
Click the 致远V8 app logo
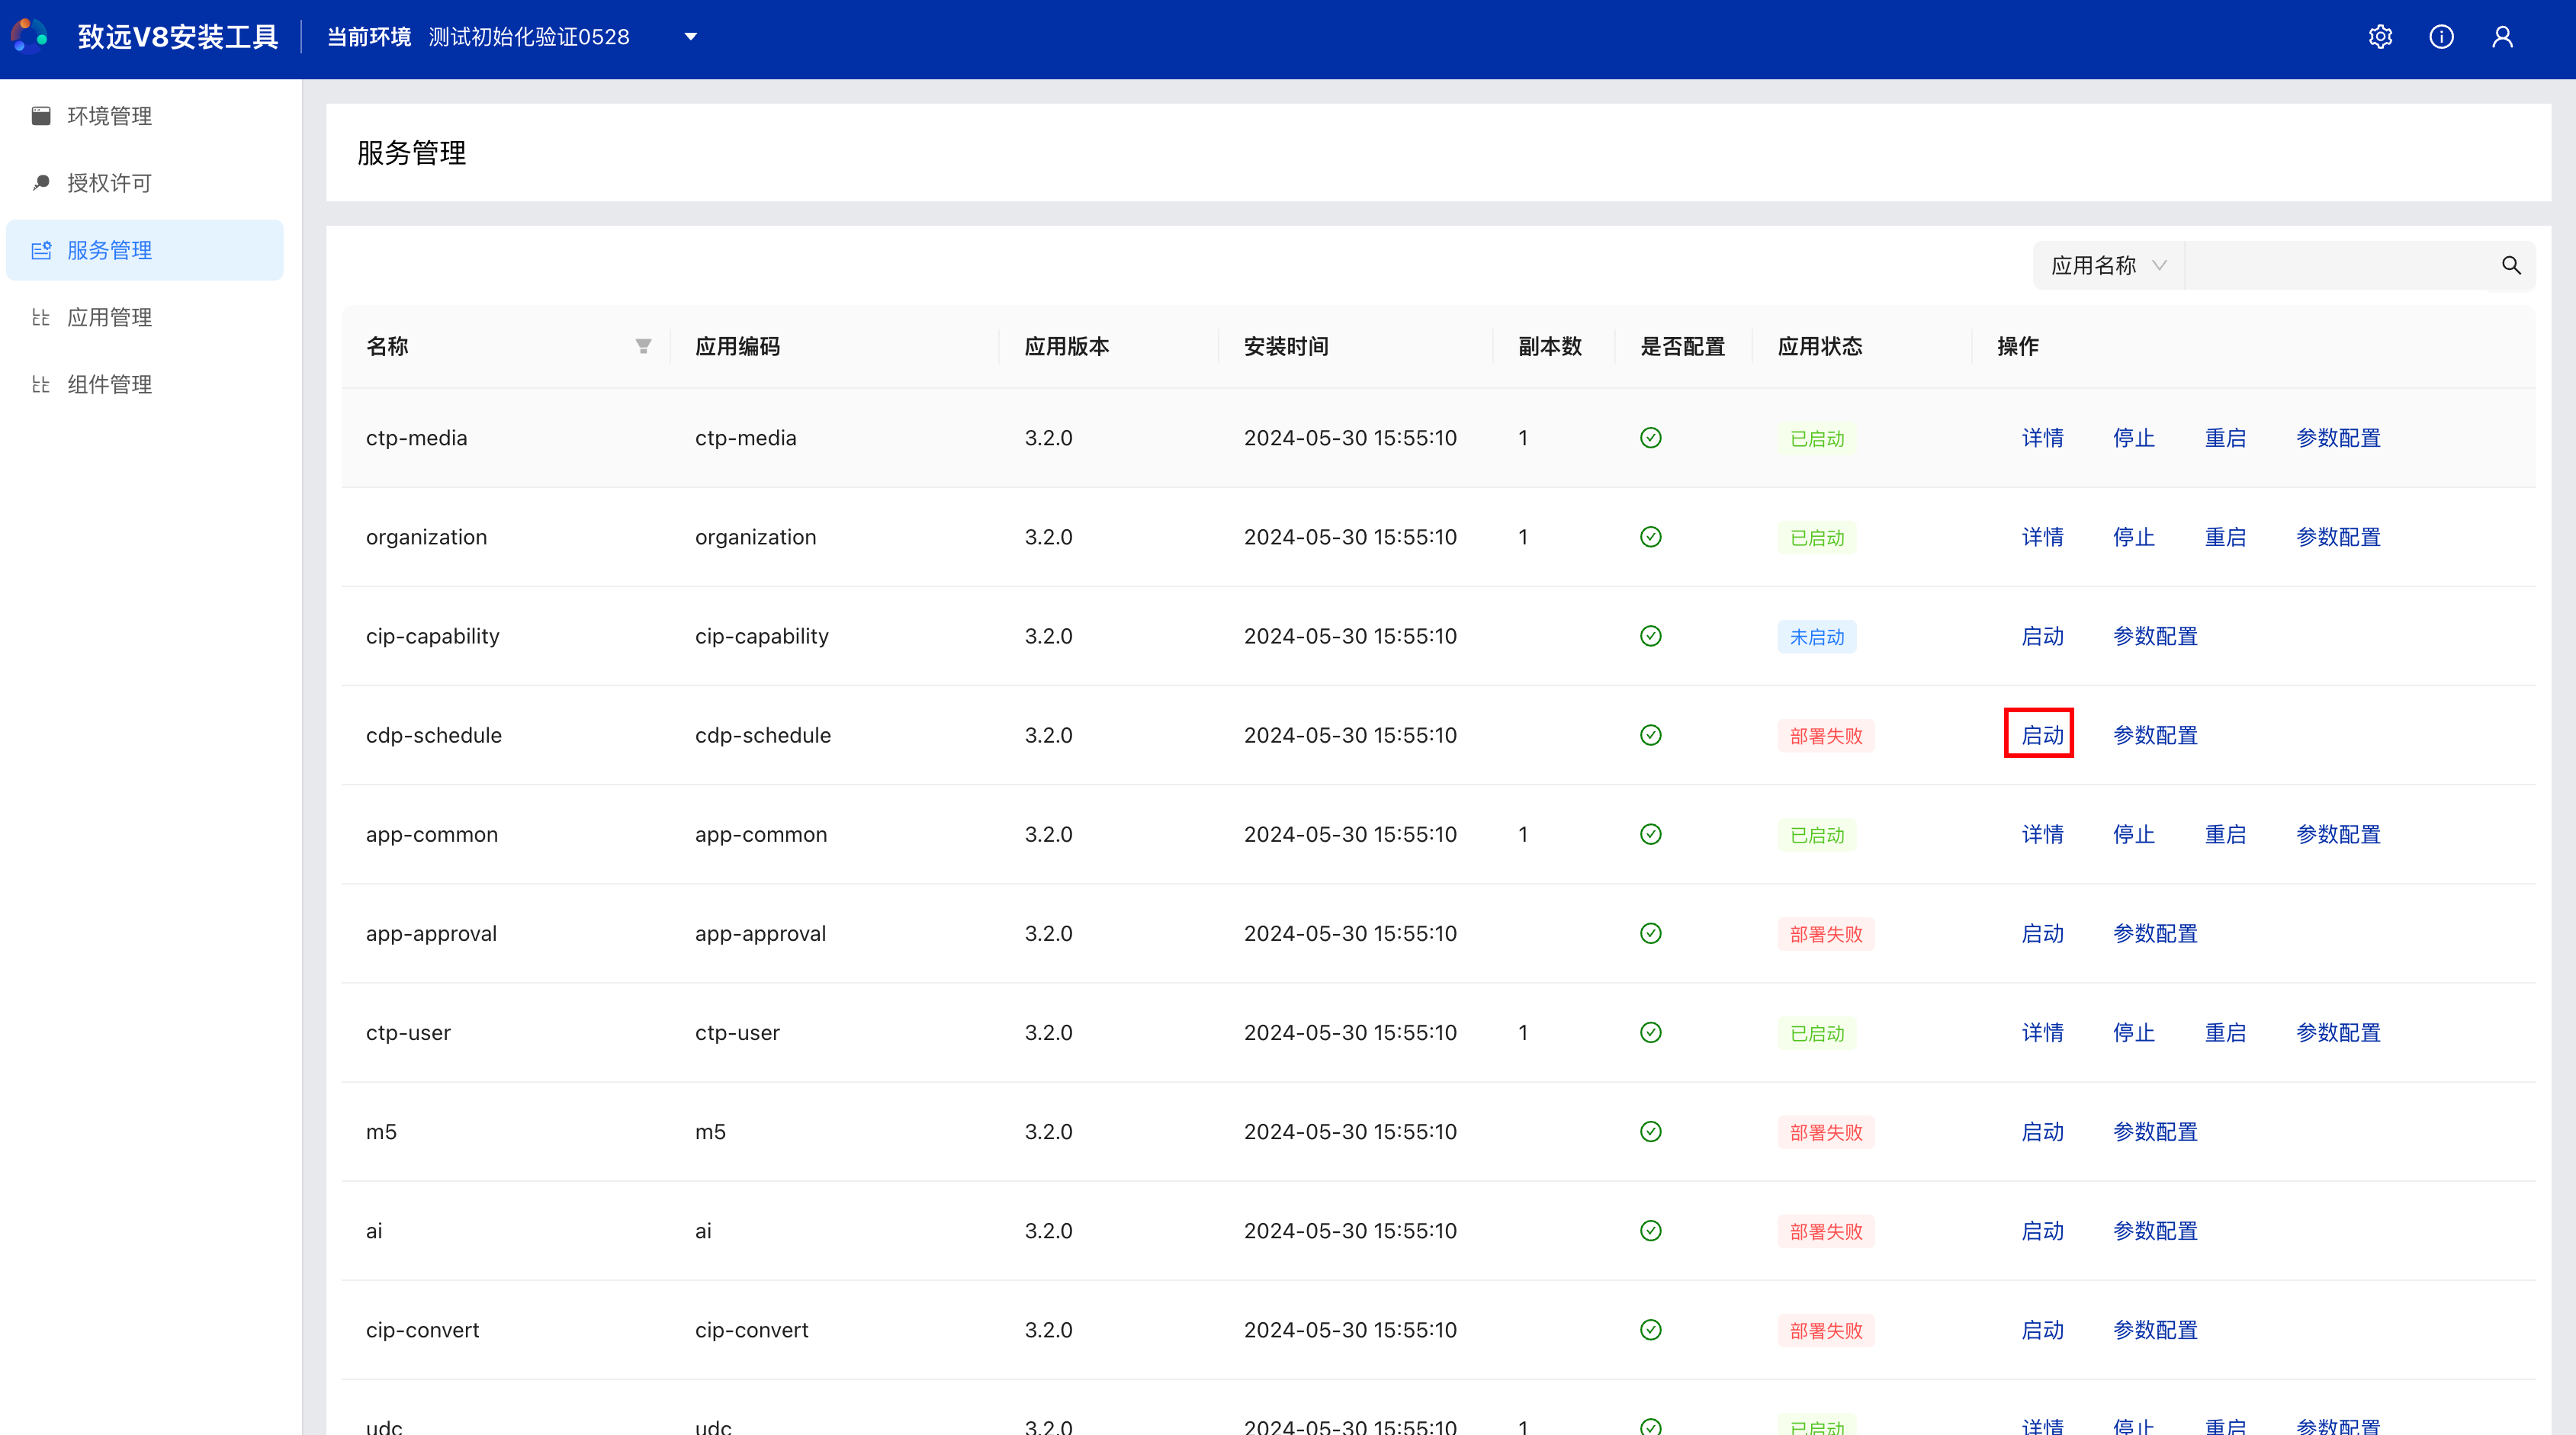point(29,37)
